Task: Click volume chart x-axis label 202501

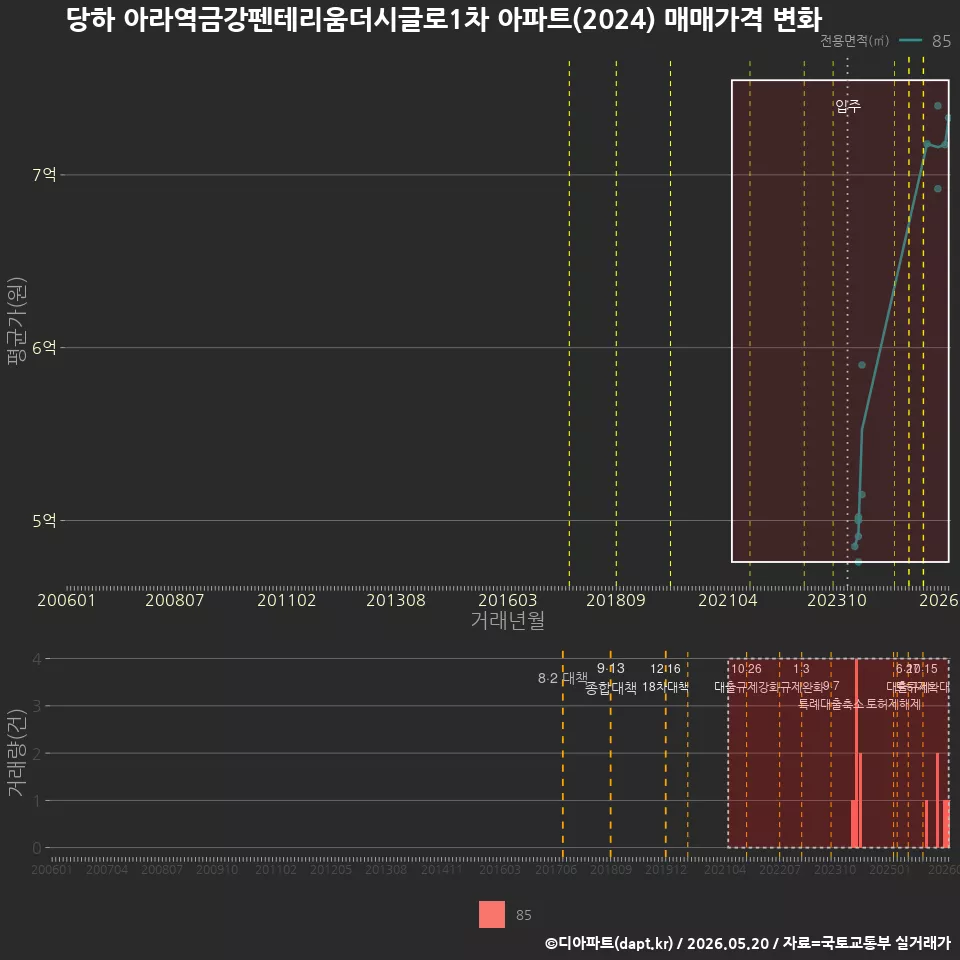Action: (x=890, y=869)
